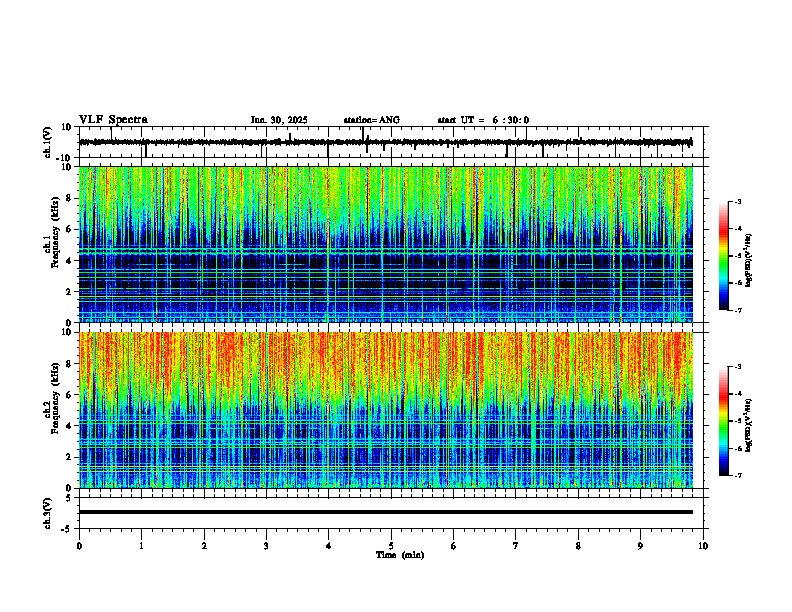
Task: Click the "-10" tick on ch.1(V) axis
Action: pos(65,158)
